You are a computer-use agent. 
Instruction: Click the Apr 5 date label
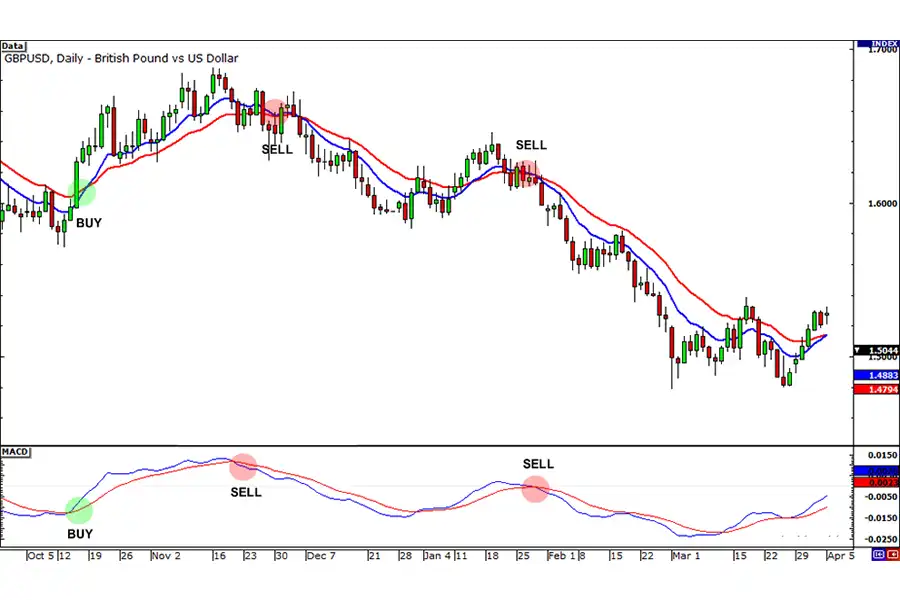(x=841, y=556)
